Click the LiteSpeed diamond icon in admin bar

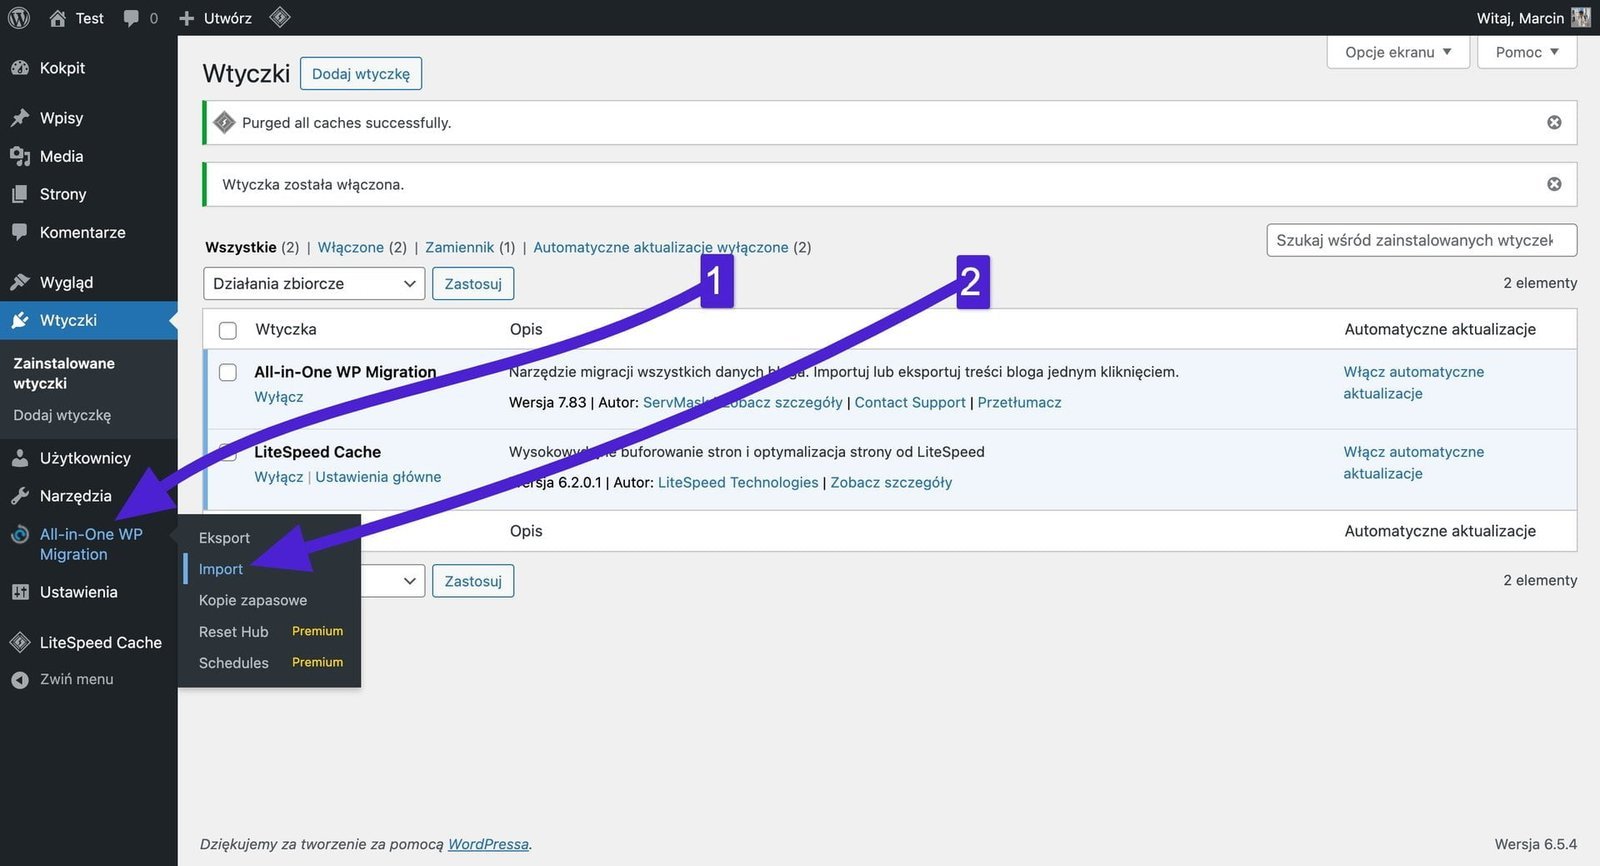[280, 17]
